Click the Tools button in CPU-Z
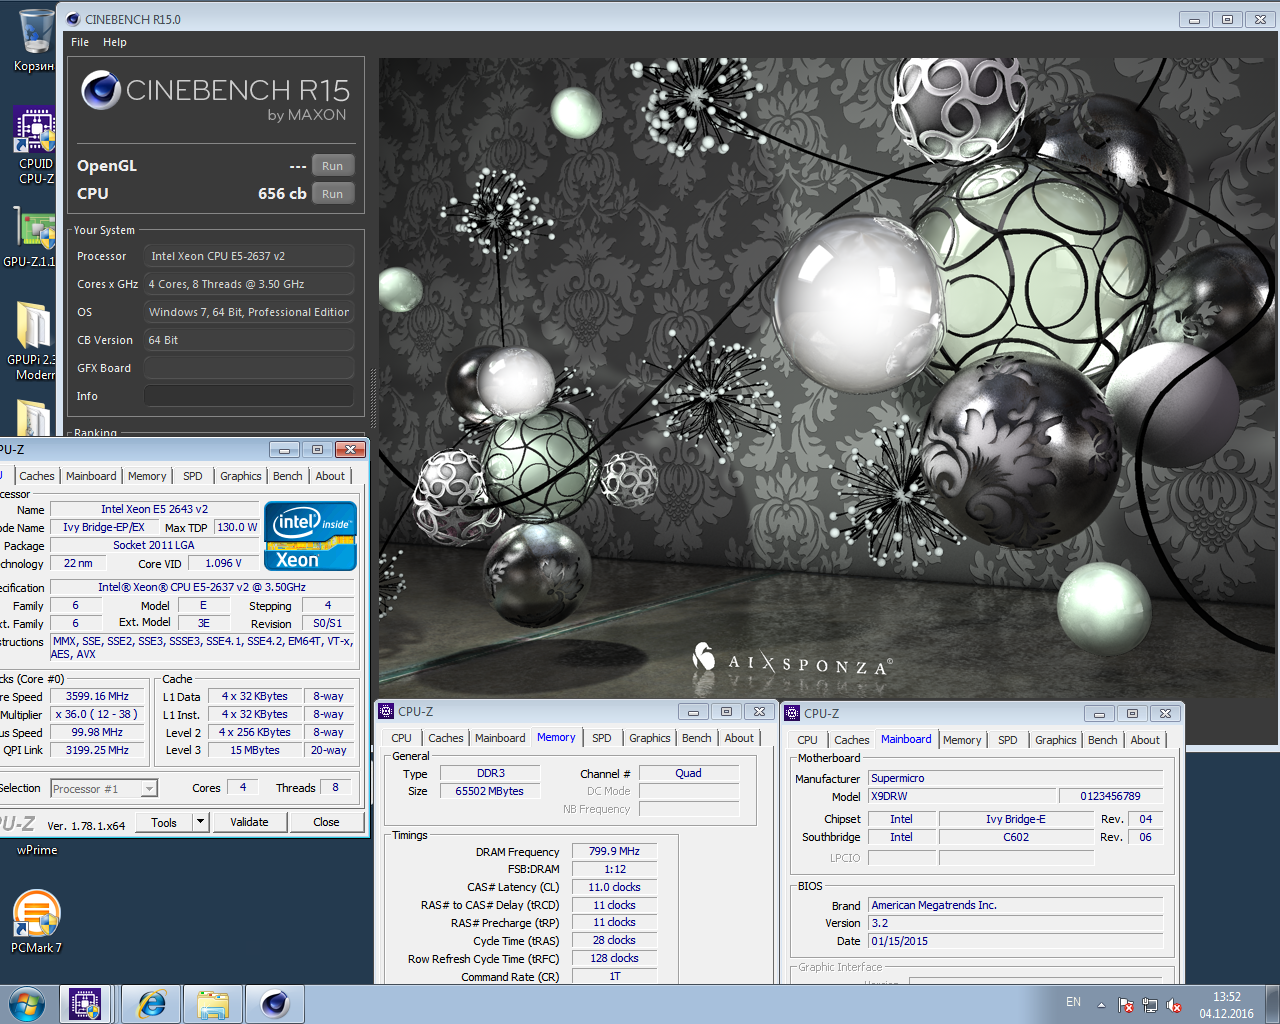Screen dimensions: 1280x1024 [164, 822]
